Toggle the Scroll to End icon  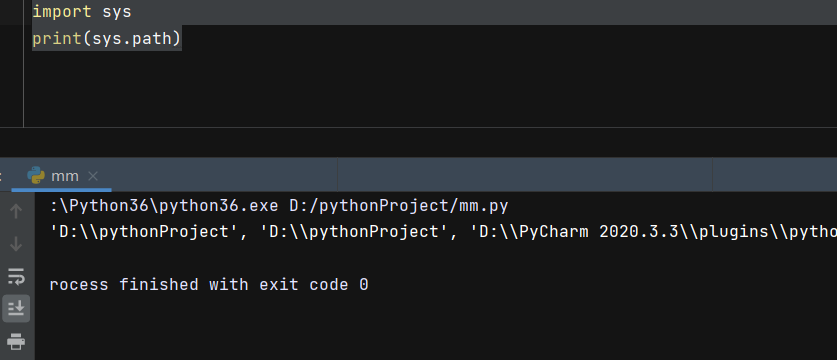pos(16,308)
